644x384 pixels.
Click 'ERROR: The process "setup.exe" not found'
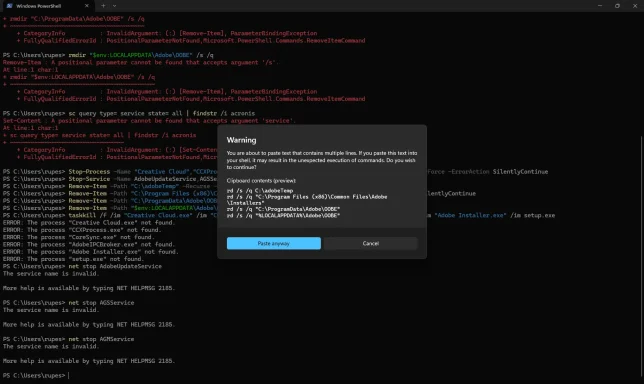tap(73, 259)
